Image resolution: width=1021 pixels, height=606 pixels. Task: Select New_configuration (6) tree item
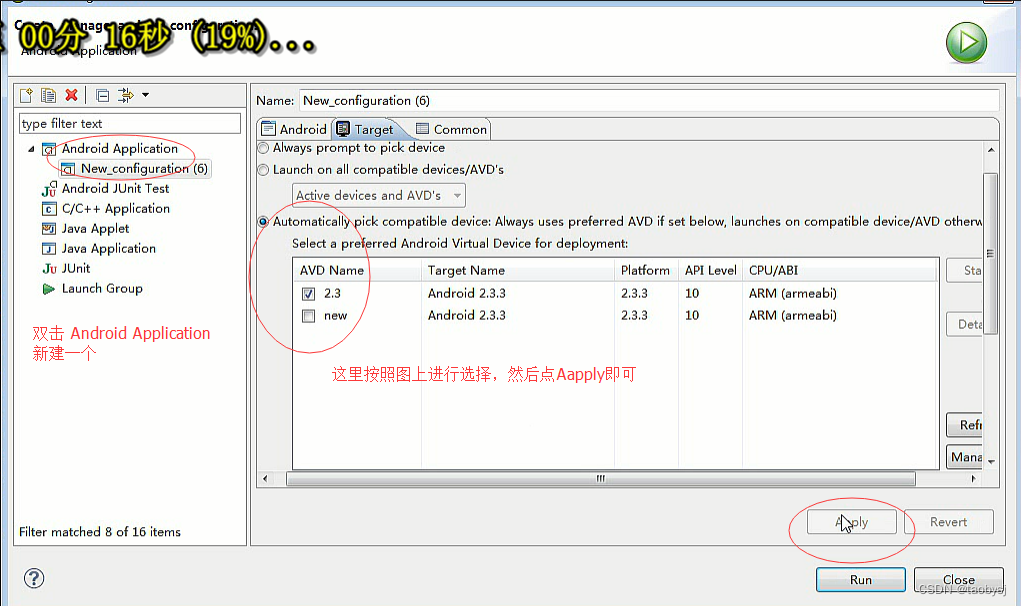[144, 169]
